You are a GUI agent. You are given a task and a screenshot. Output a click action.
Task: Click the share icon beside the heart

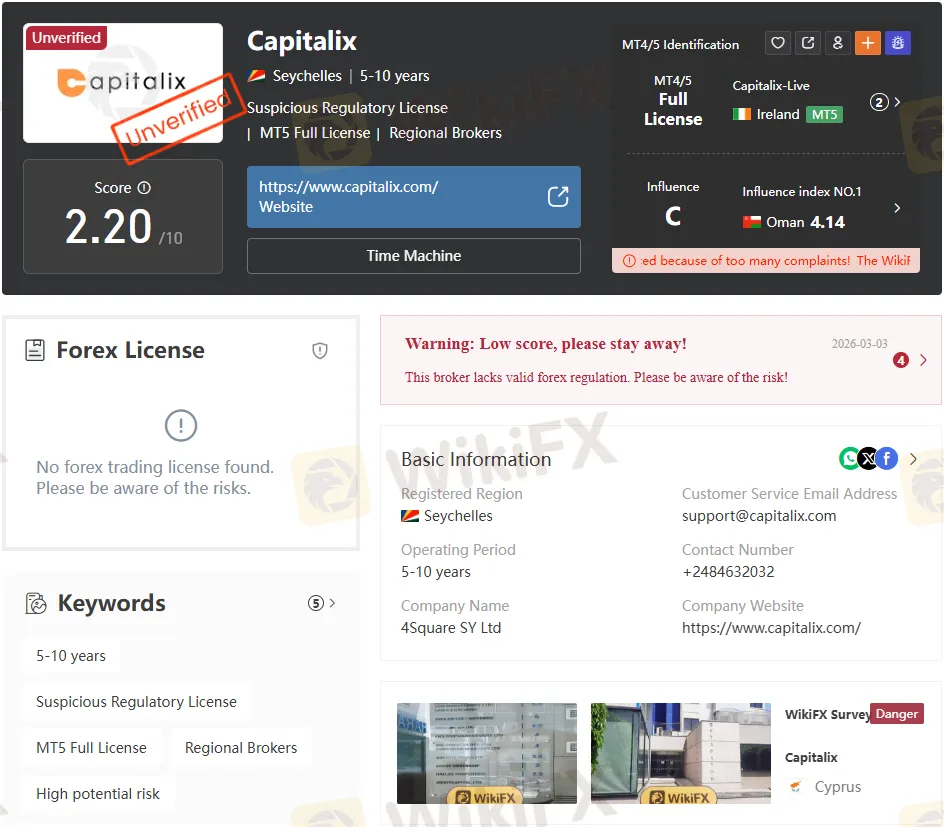coord(808,43)
